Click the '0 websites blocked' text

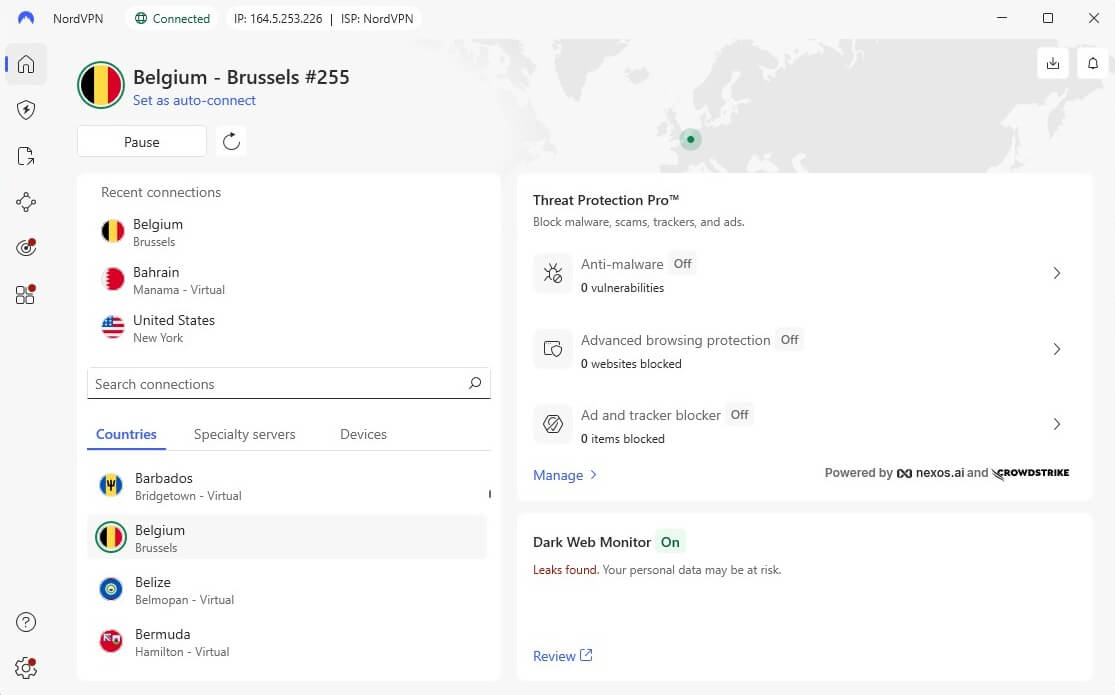point(631,364)
